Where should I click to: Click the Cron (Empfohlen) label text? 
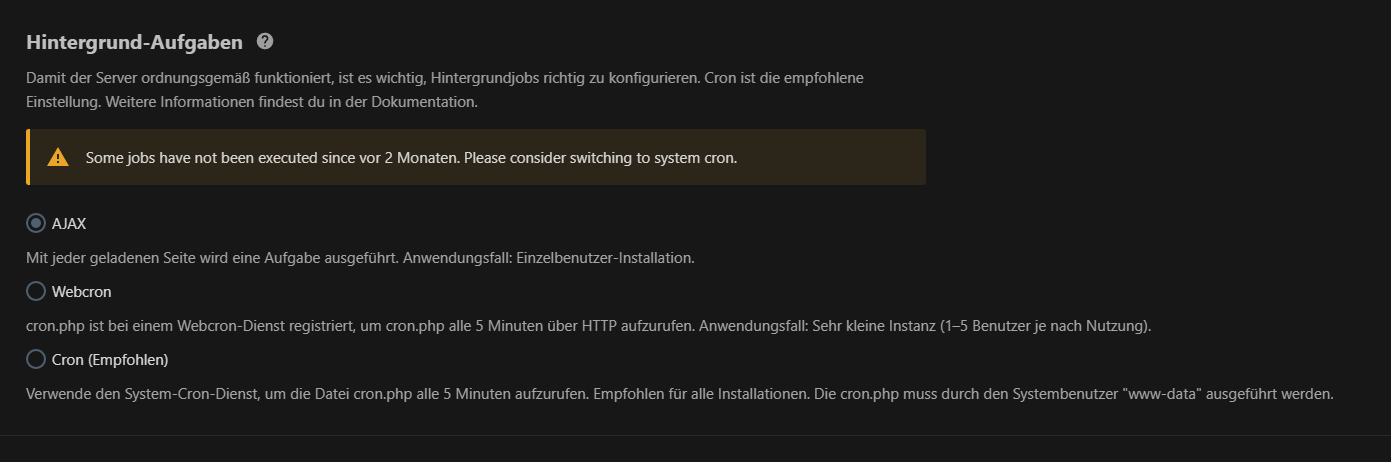pos(110,359)
